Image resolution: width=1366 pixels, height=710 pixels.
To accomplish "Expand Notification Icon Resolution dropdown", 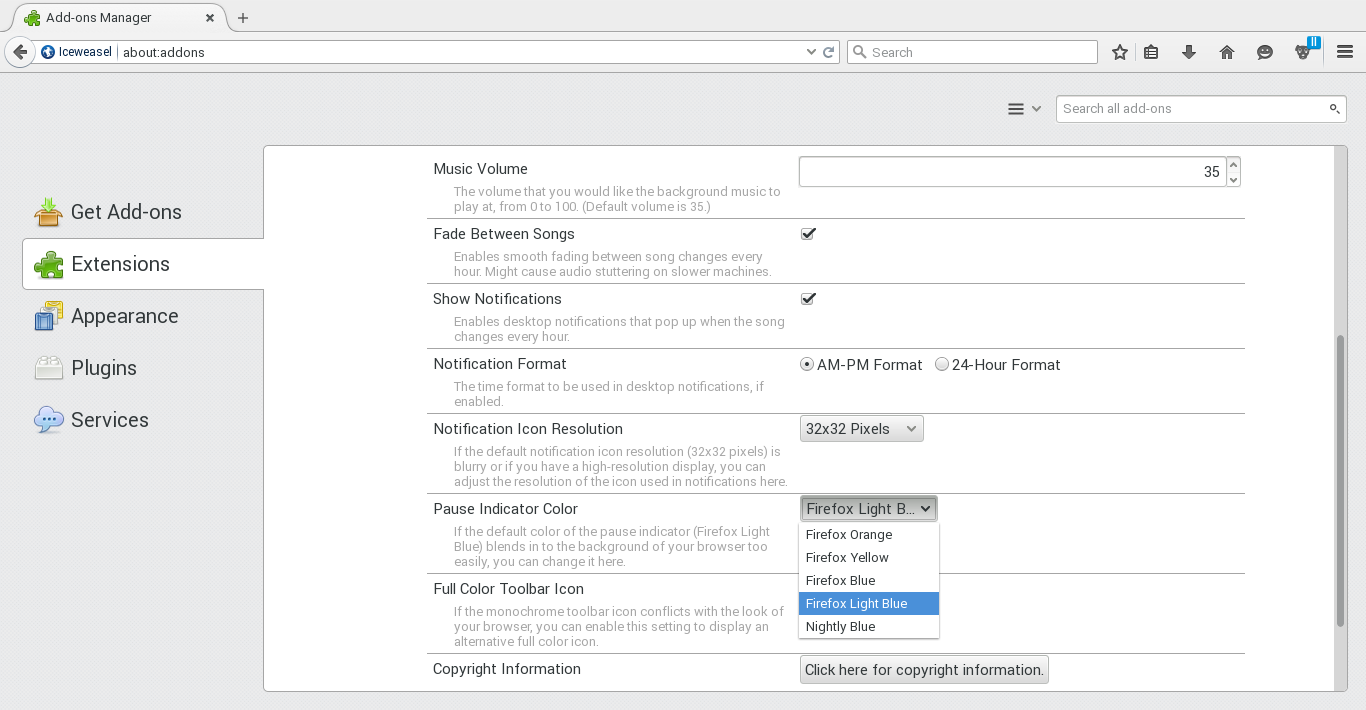I will pos(861,429).
